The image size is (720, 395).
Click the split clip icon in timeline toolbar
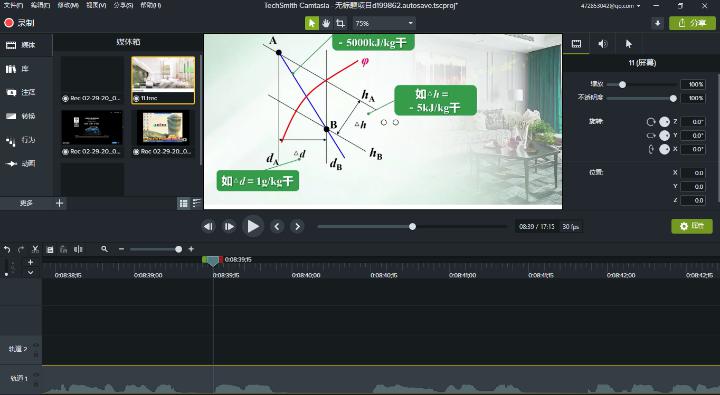click(79, 249)
